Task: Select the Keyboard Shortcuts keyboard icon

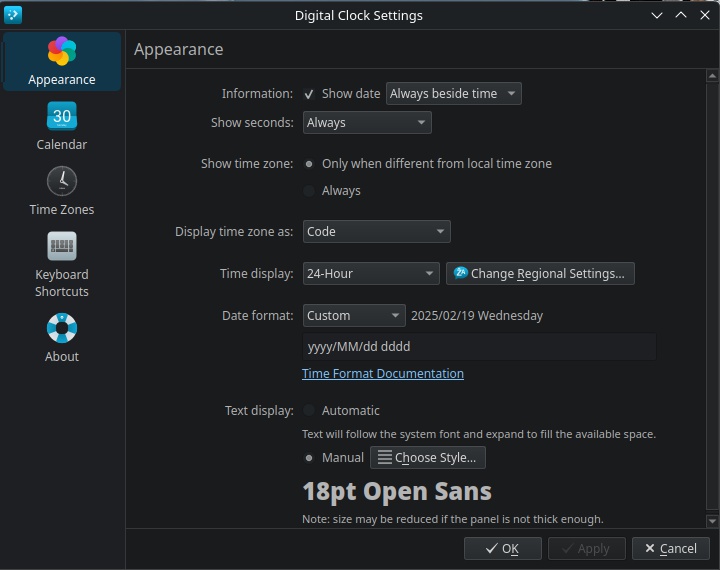Action: pyautogui.click(x=62, y=246)
